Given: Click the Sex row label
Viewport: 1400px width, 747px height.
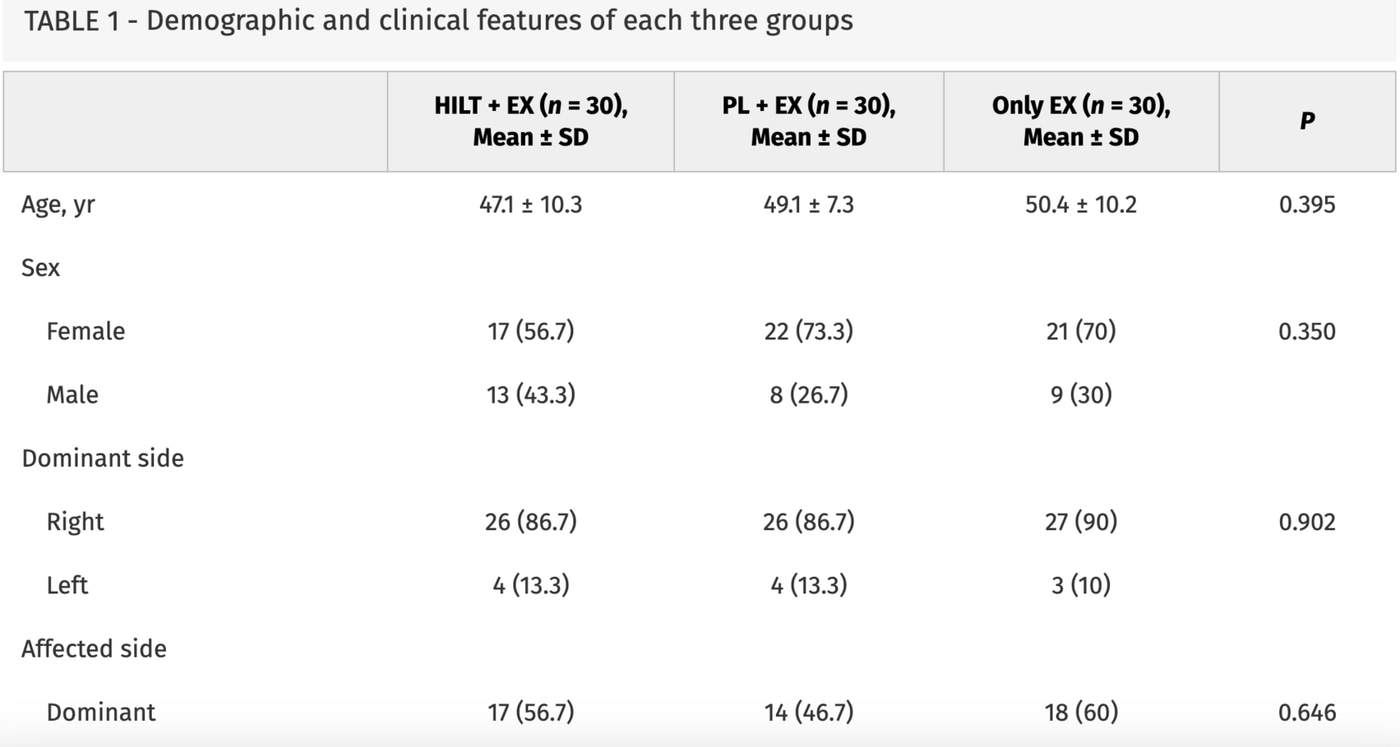Looking at the screenshot, I should pyautogui.click(x=41, y=268).
